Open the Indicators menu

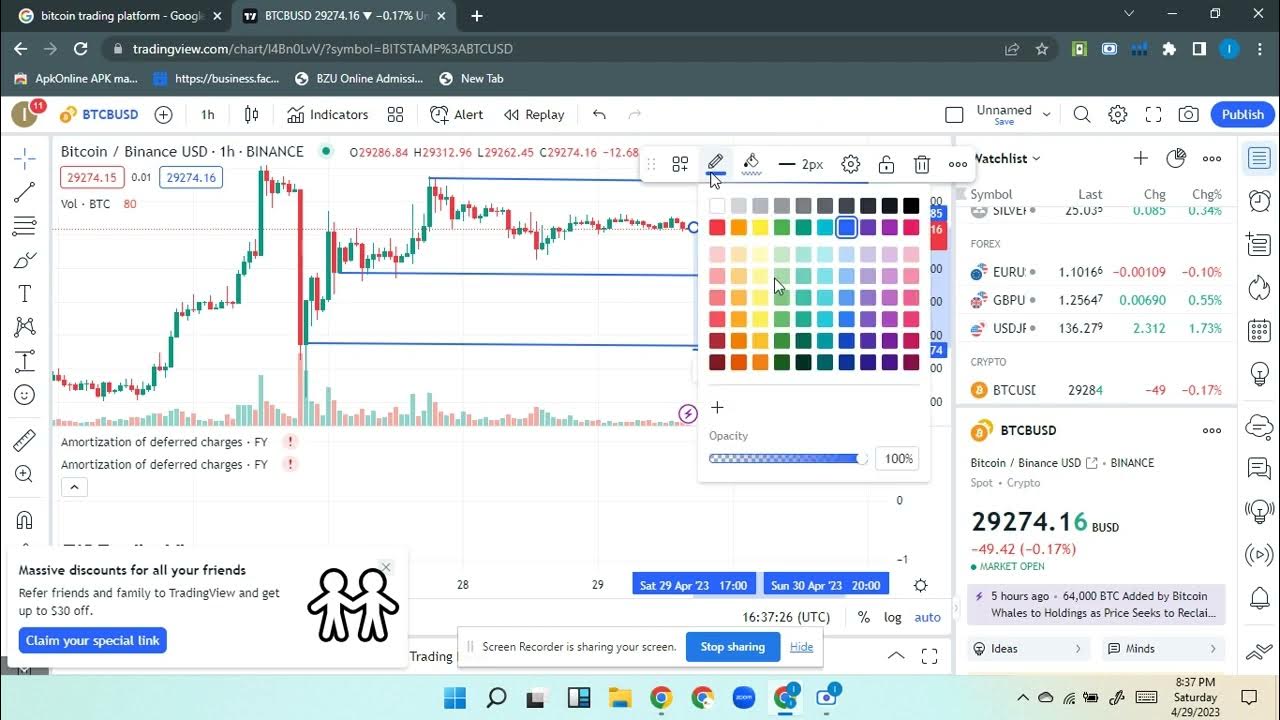click(x=328, y=115)
